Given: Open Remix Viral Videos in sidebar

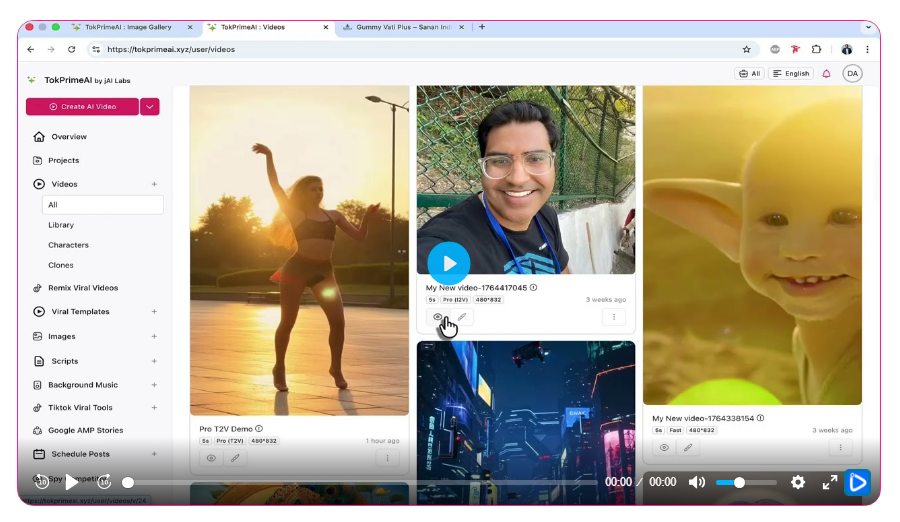Looking at the screenshot, I should (x=82, y=288).
